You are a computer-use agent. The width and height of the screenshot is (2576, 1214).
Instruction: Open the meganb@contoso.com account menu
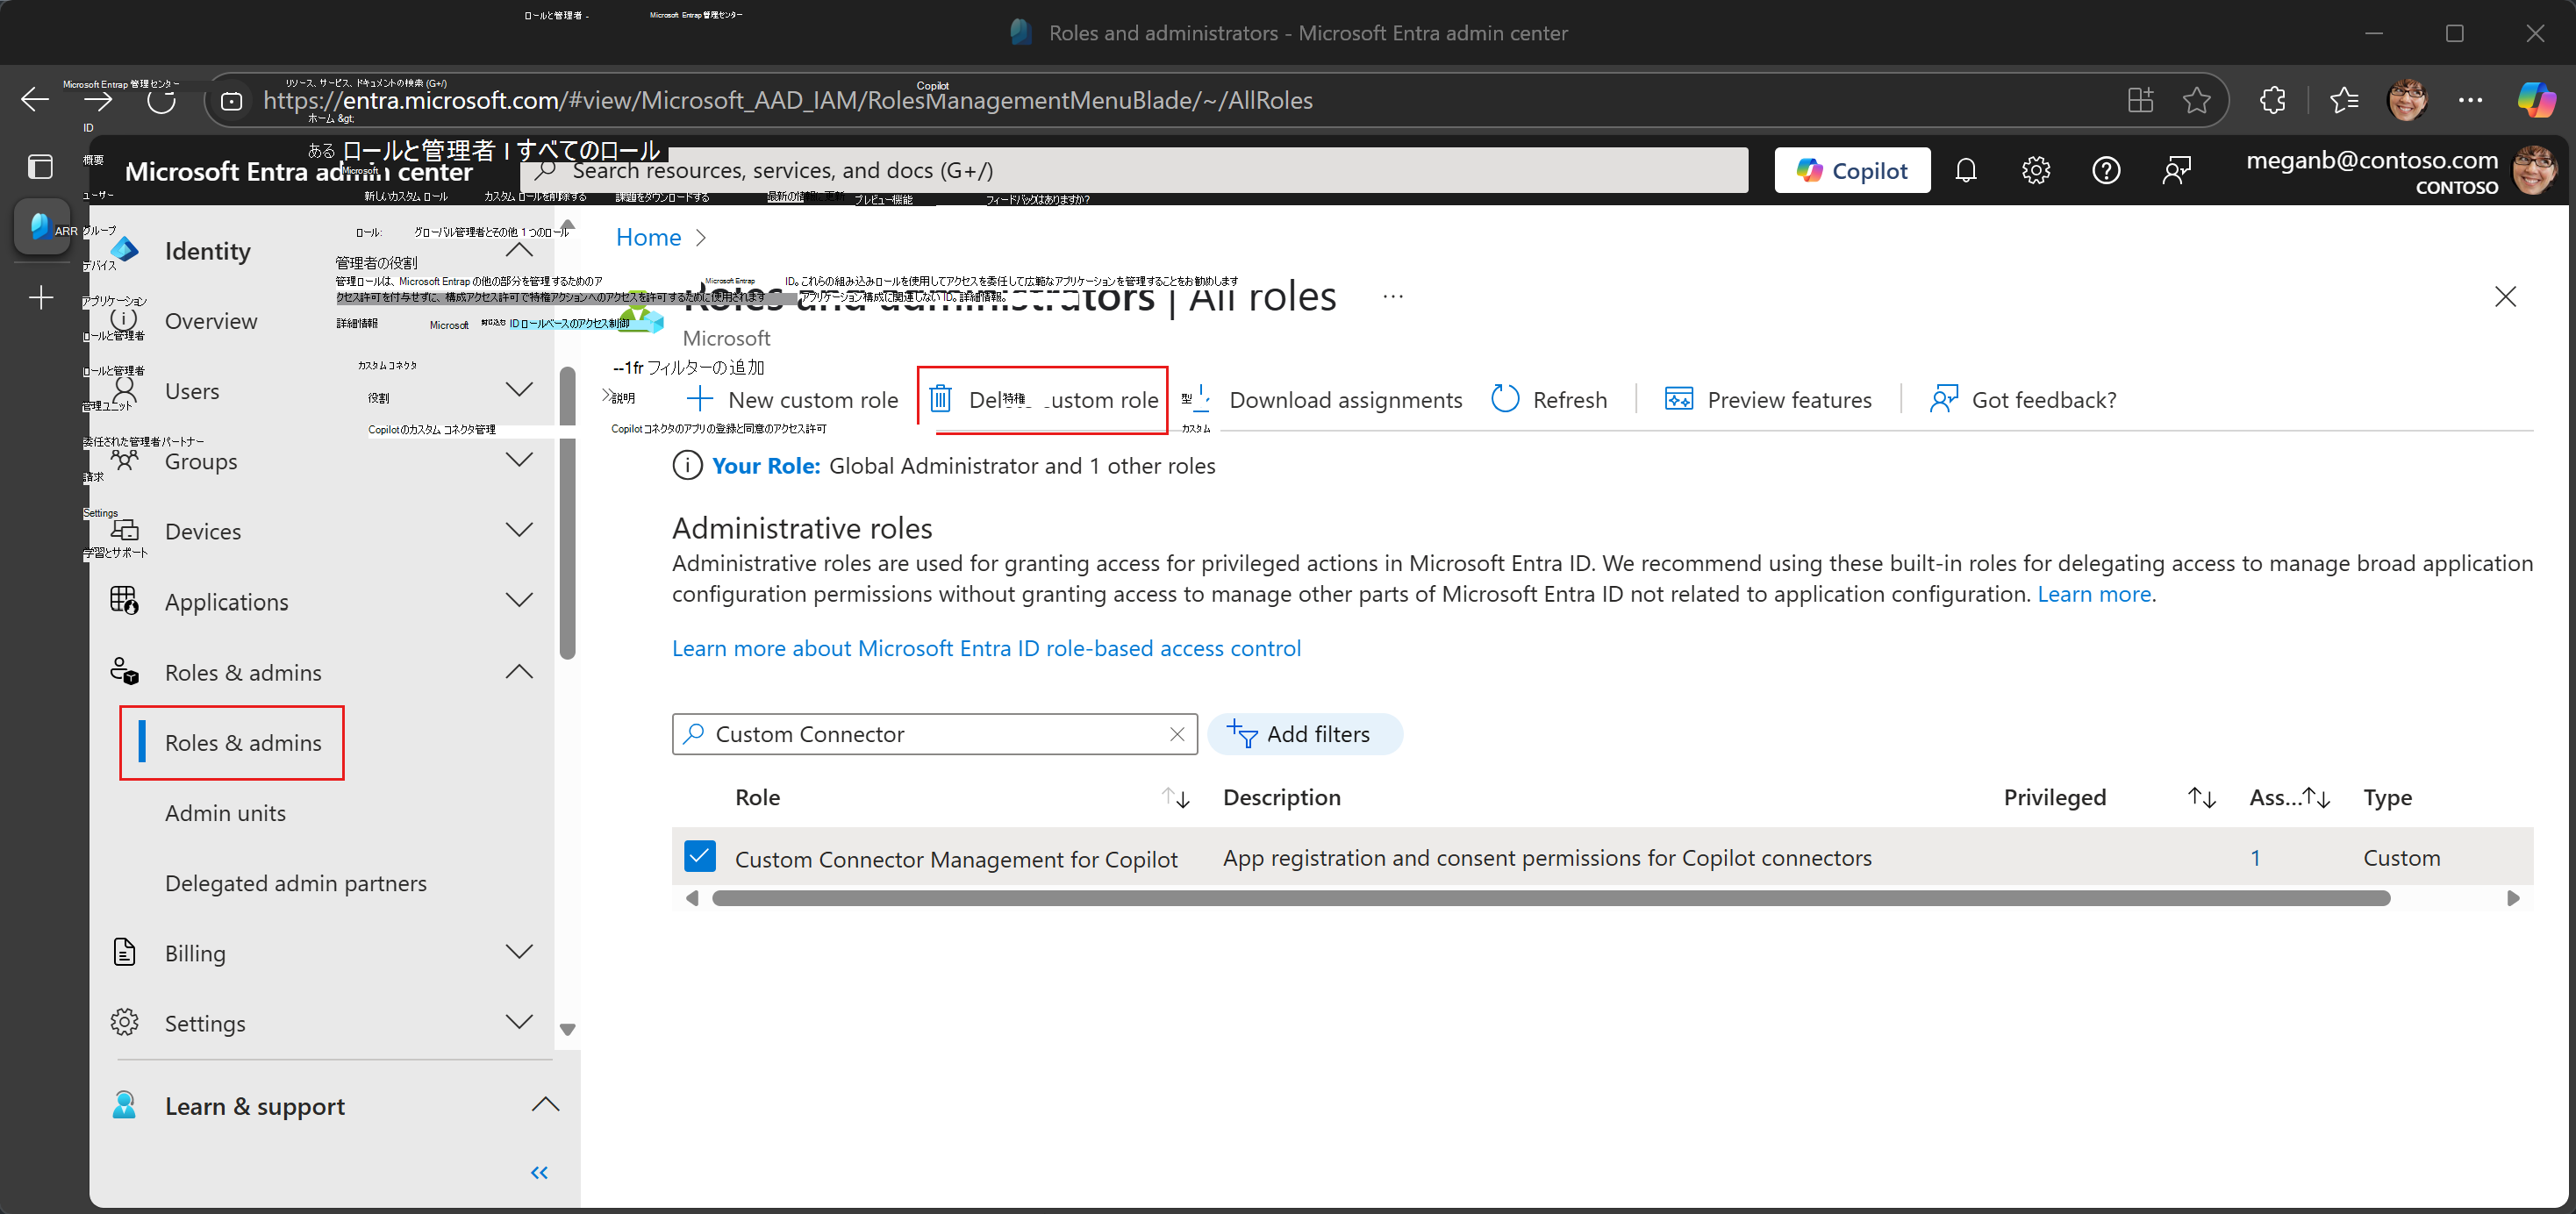[x=2401, y=171]
